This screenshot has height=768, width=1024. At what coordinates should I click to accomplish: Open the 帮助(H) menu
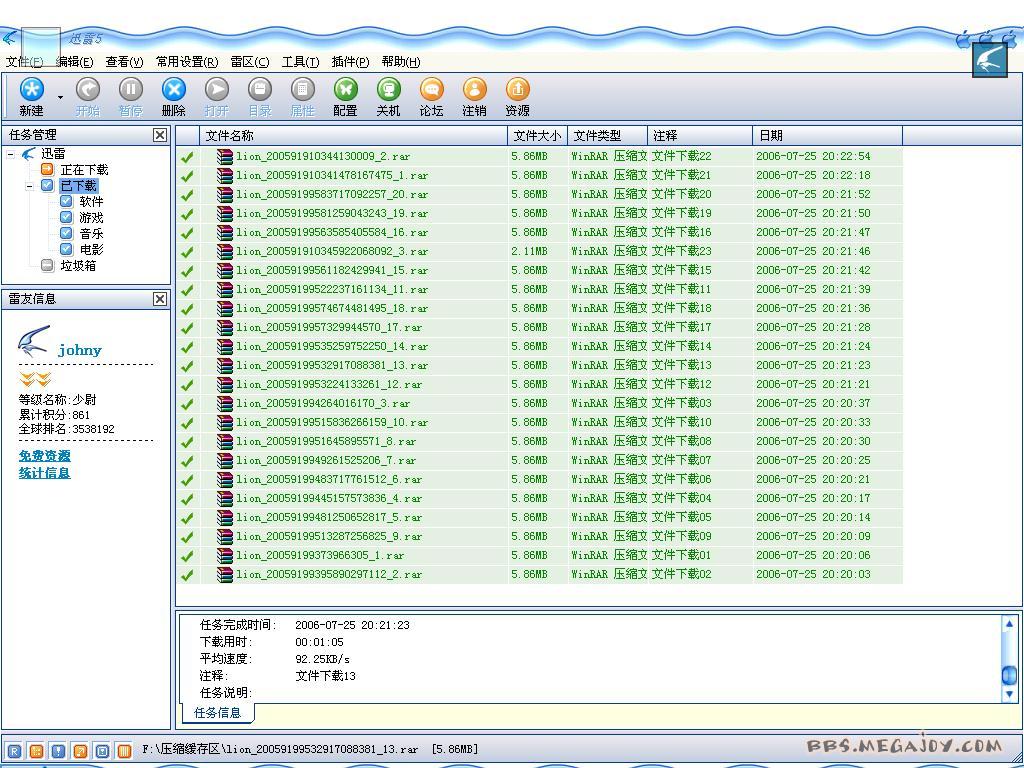[401, 62]
